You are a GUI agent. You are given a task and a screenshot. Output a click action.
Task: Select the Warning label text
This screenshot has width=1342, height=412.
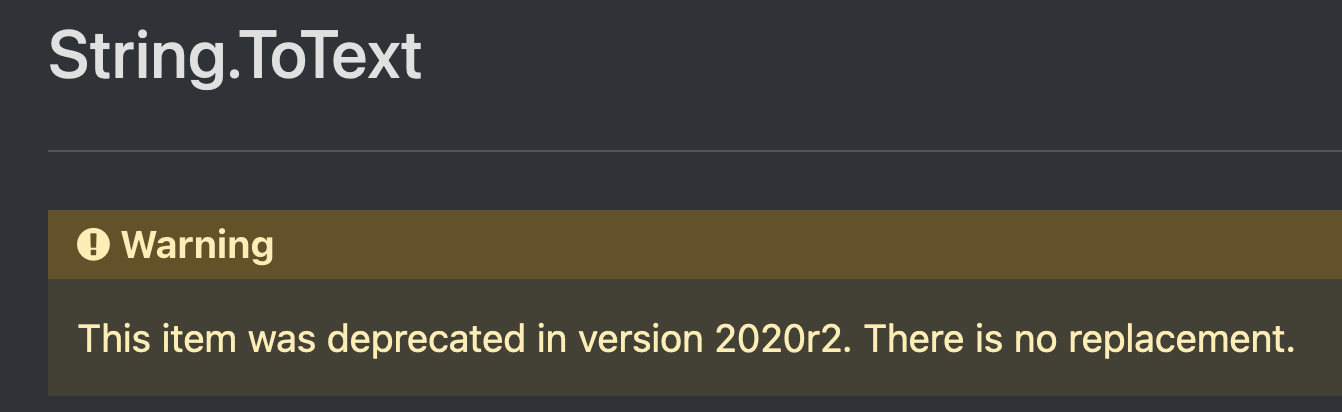[x=197, y=244]
